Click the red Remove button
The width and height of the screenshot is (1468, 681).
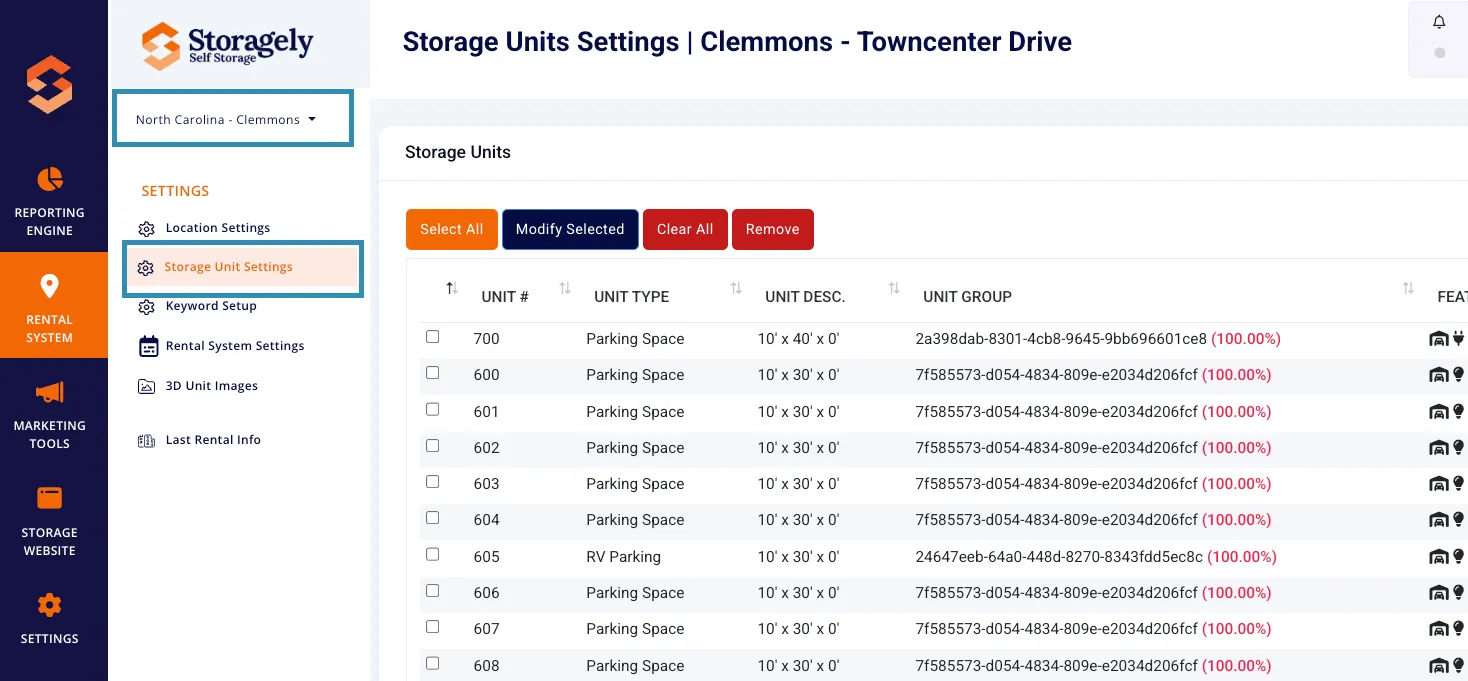[x=772, y=229]
